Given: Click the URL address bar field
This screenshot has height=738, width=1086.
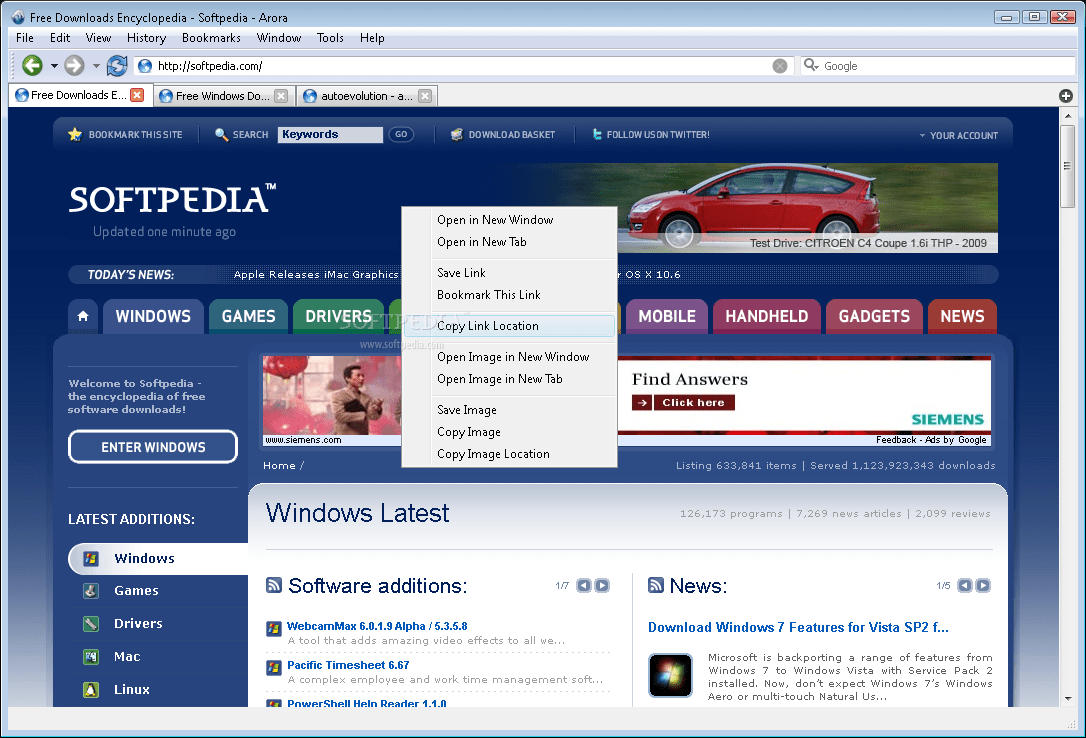Looking at the screenshot, I should (462, 66).
